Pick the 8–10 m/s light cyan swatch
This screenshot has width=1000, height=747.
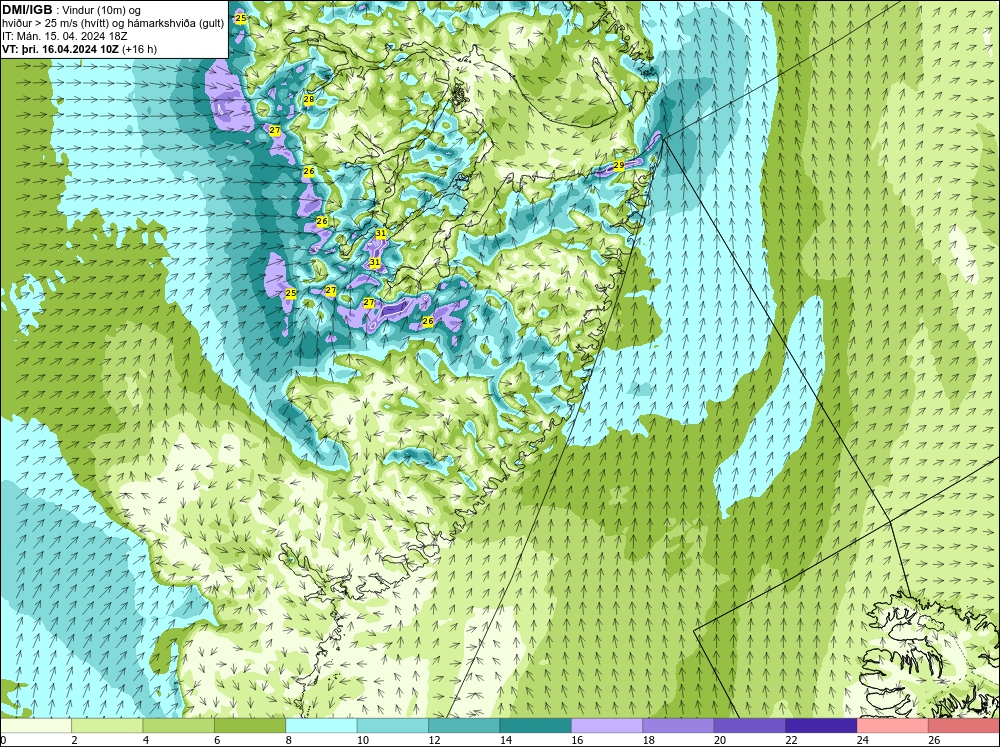click(321, 725)
